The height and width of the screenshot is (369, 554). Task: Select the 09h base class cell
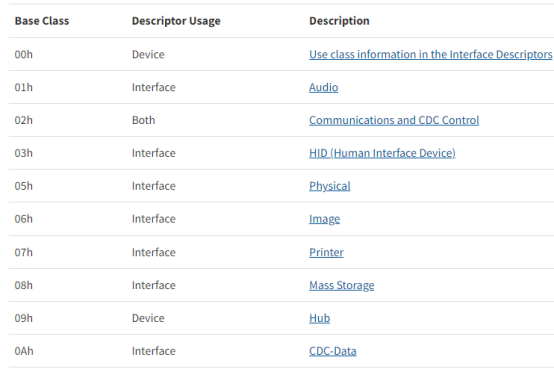(x=24, y=318)
